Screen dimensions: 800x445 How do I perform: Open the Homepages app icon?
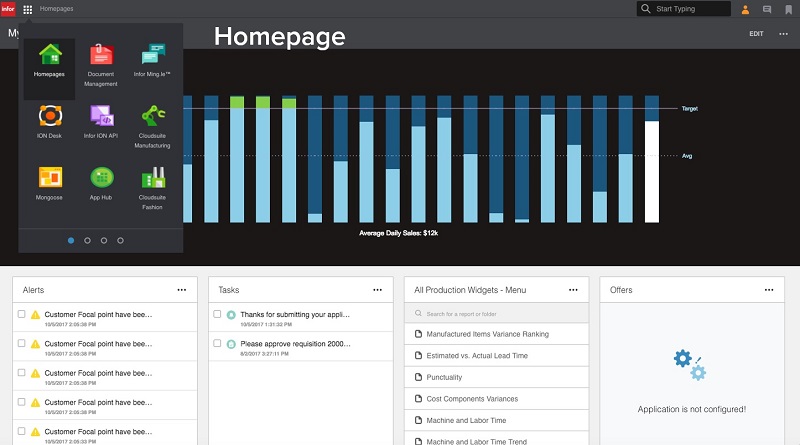click(x=49, y=61)
